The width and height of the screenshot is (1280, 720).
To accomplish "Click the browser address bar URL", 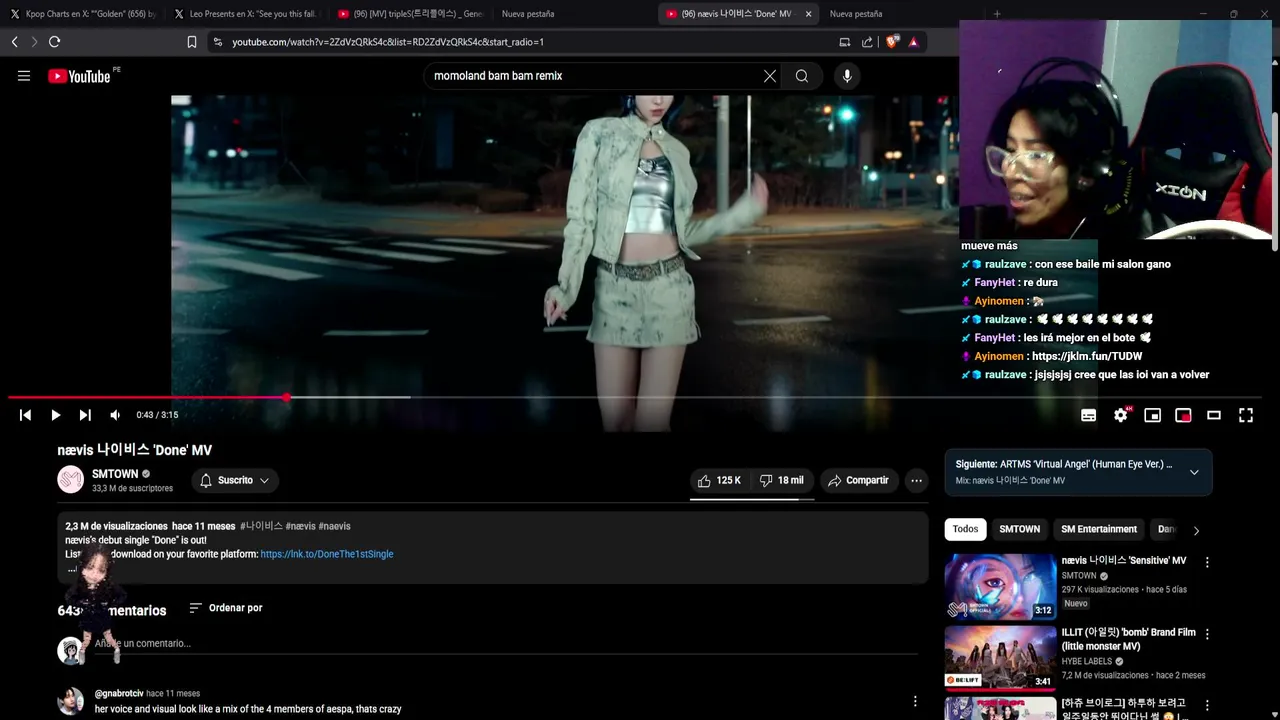I will tap(388, 42).
